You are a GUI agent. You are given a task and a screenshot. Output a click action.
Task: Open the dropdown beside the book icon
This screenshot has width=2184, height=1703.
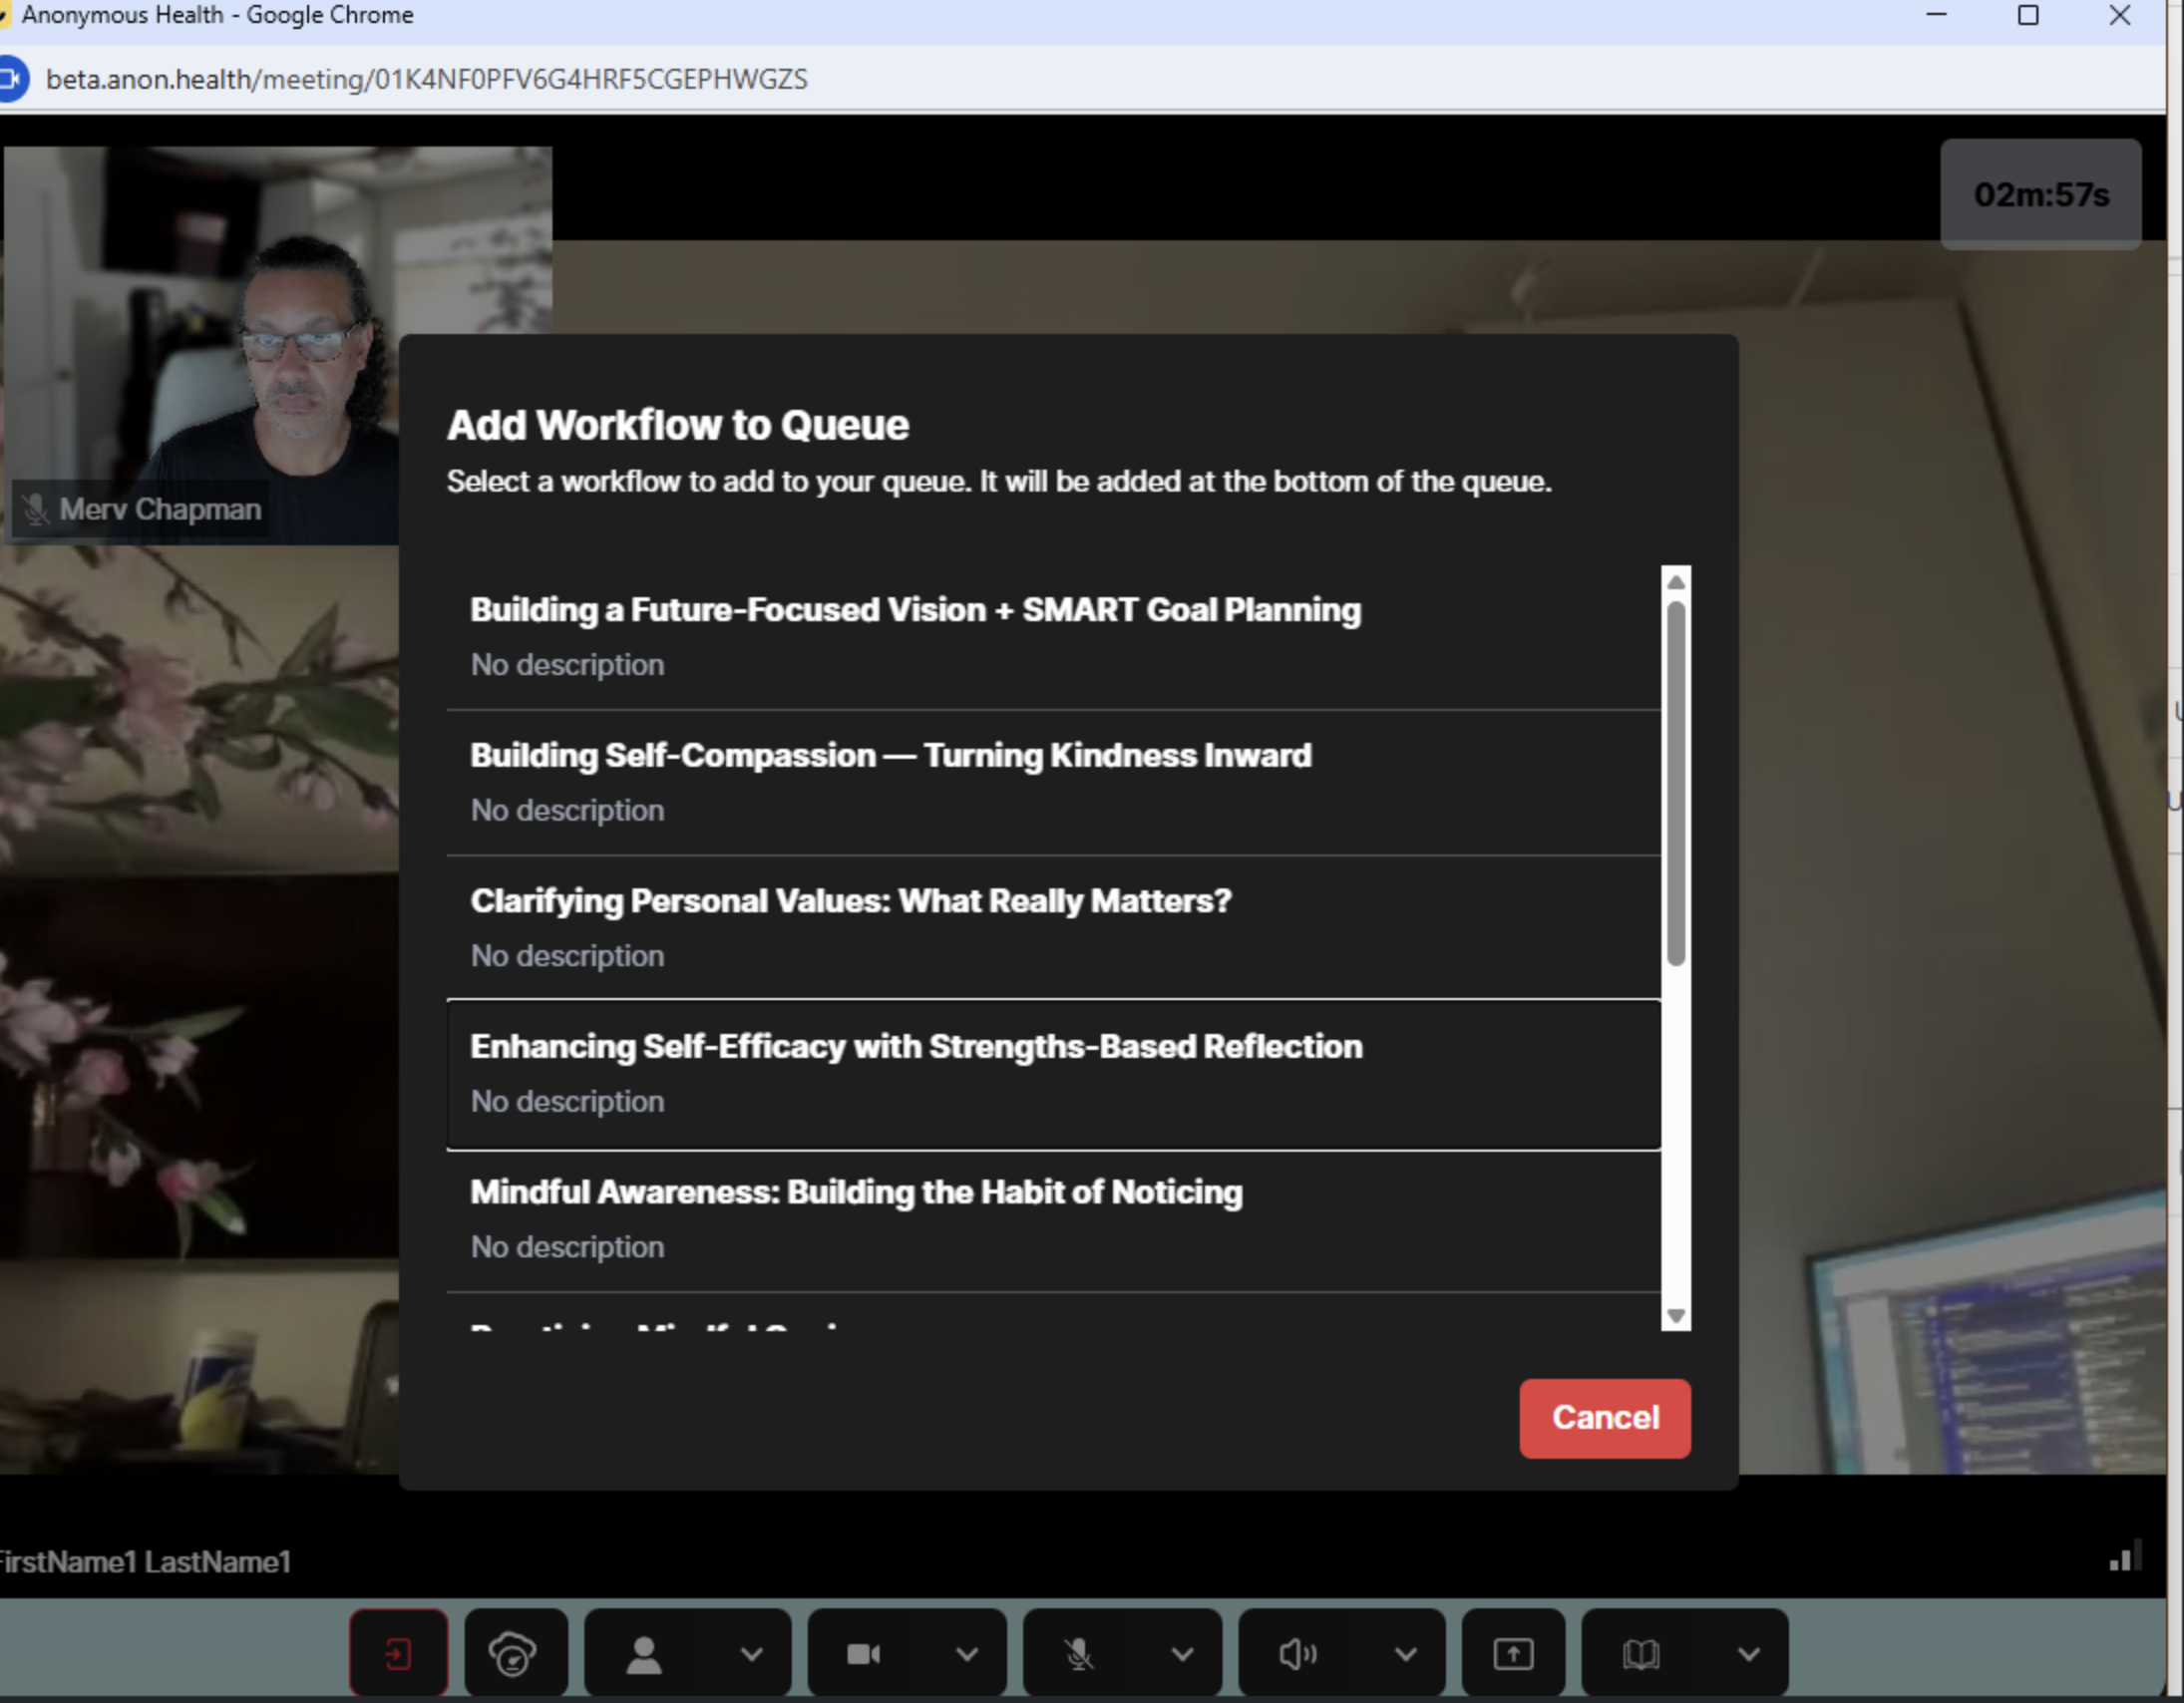click(1748, 1654)
